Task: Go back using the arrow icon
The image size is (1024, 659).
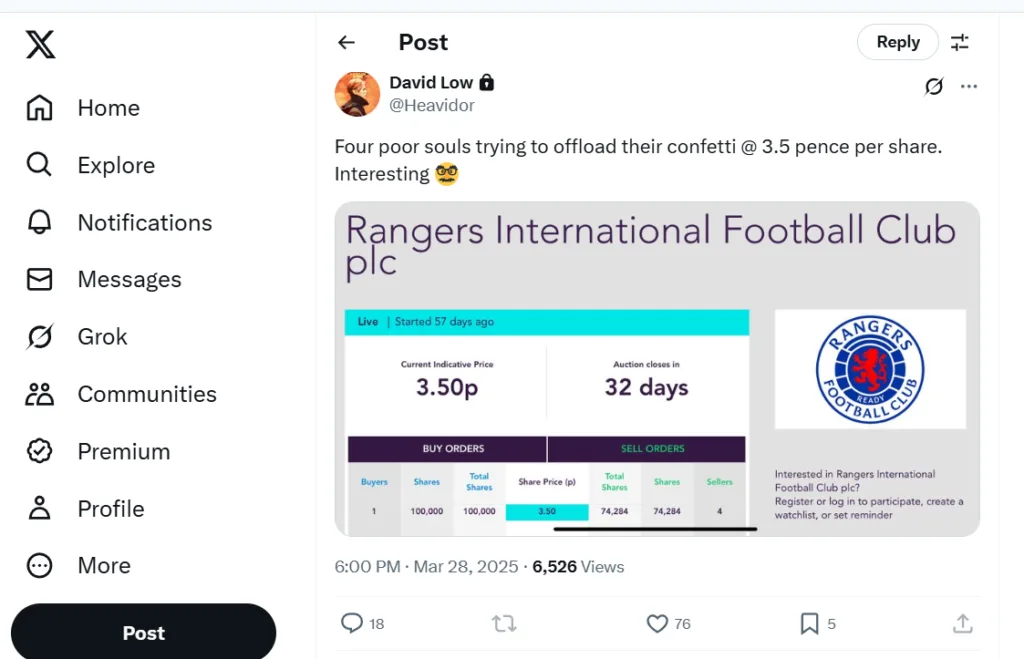Action: (346, 42)
